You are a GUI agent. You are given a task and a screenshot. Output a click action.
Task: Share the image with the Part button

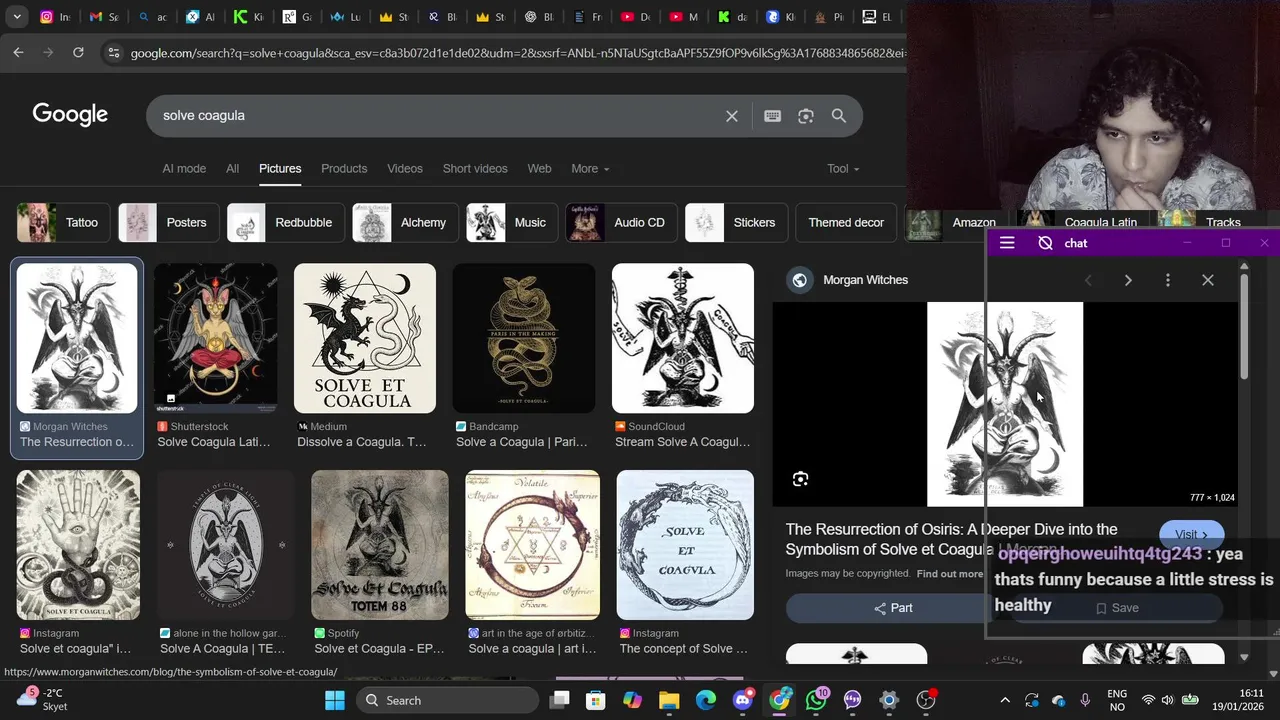tap(893, 608)
